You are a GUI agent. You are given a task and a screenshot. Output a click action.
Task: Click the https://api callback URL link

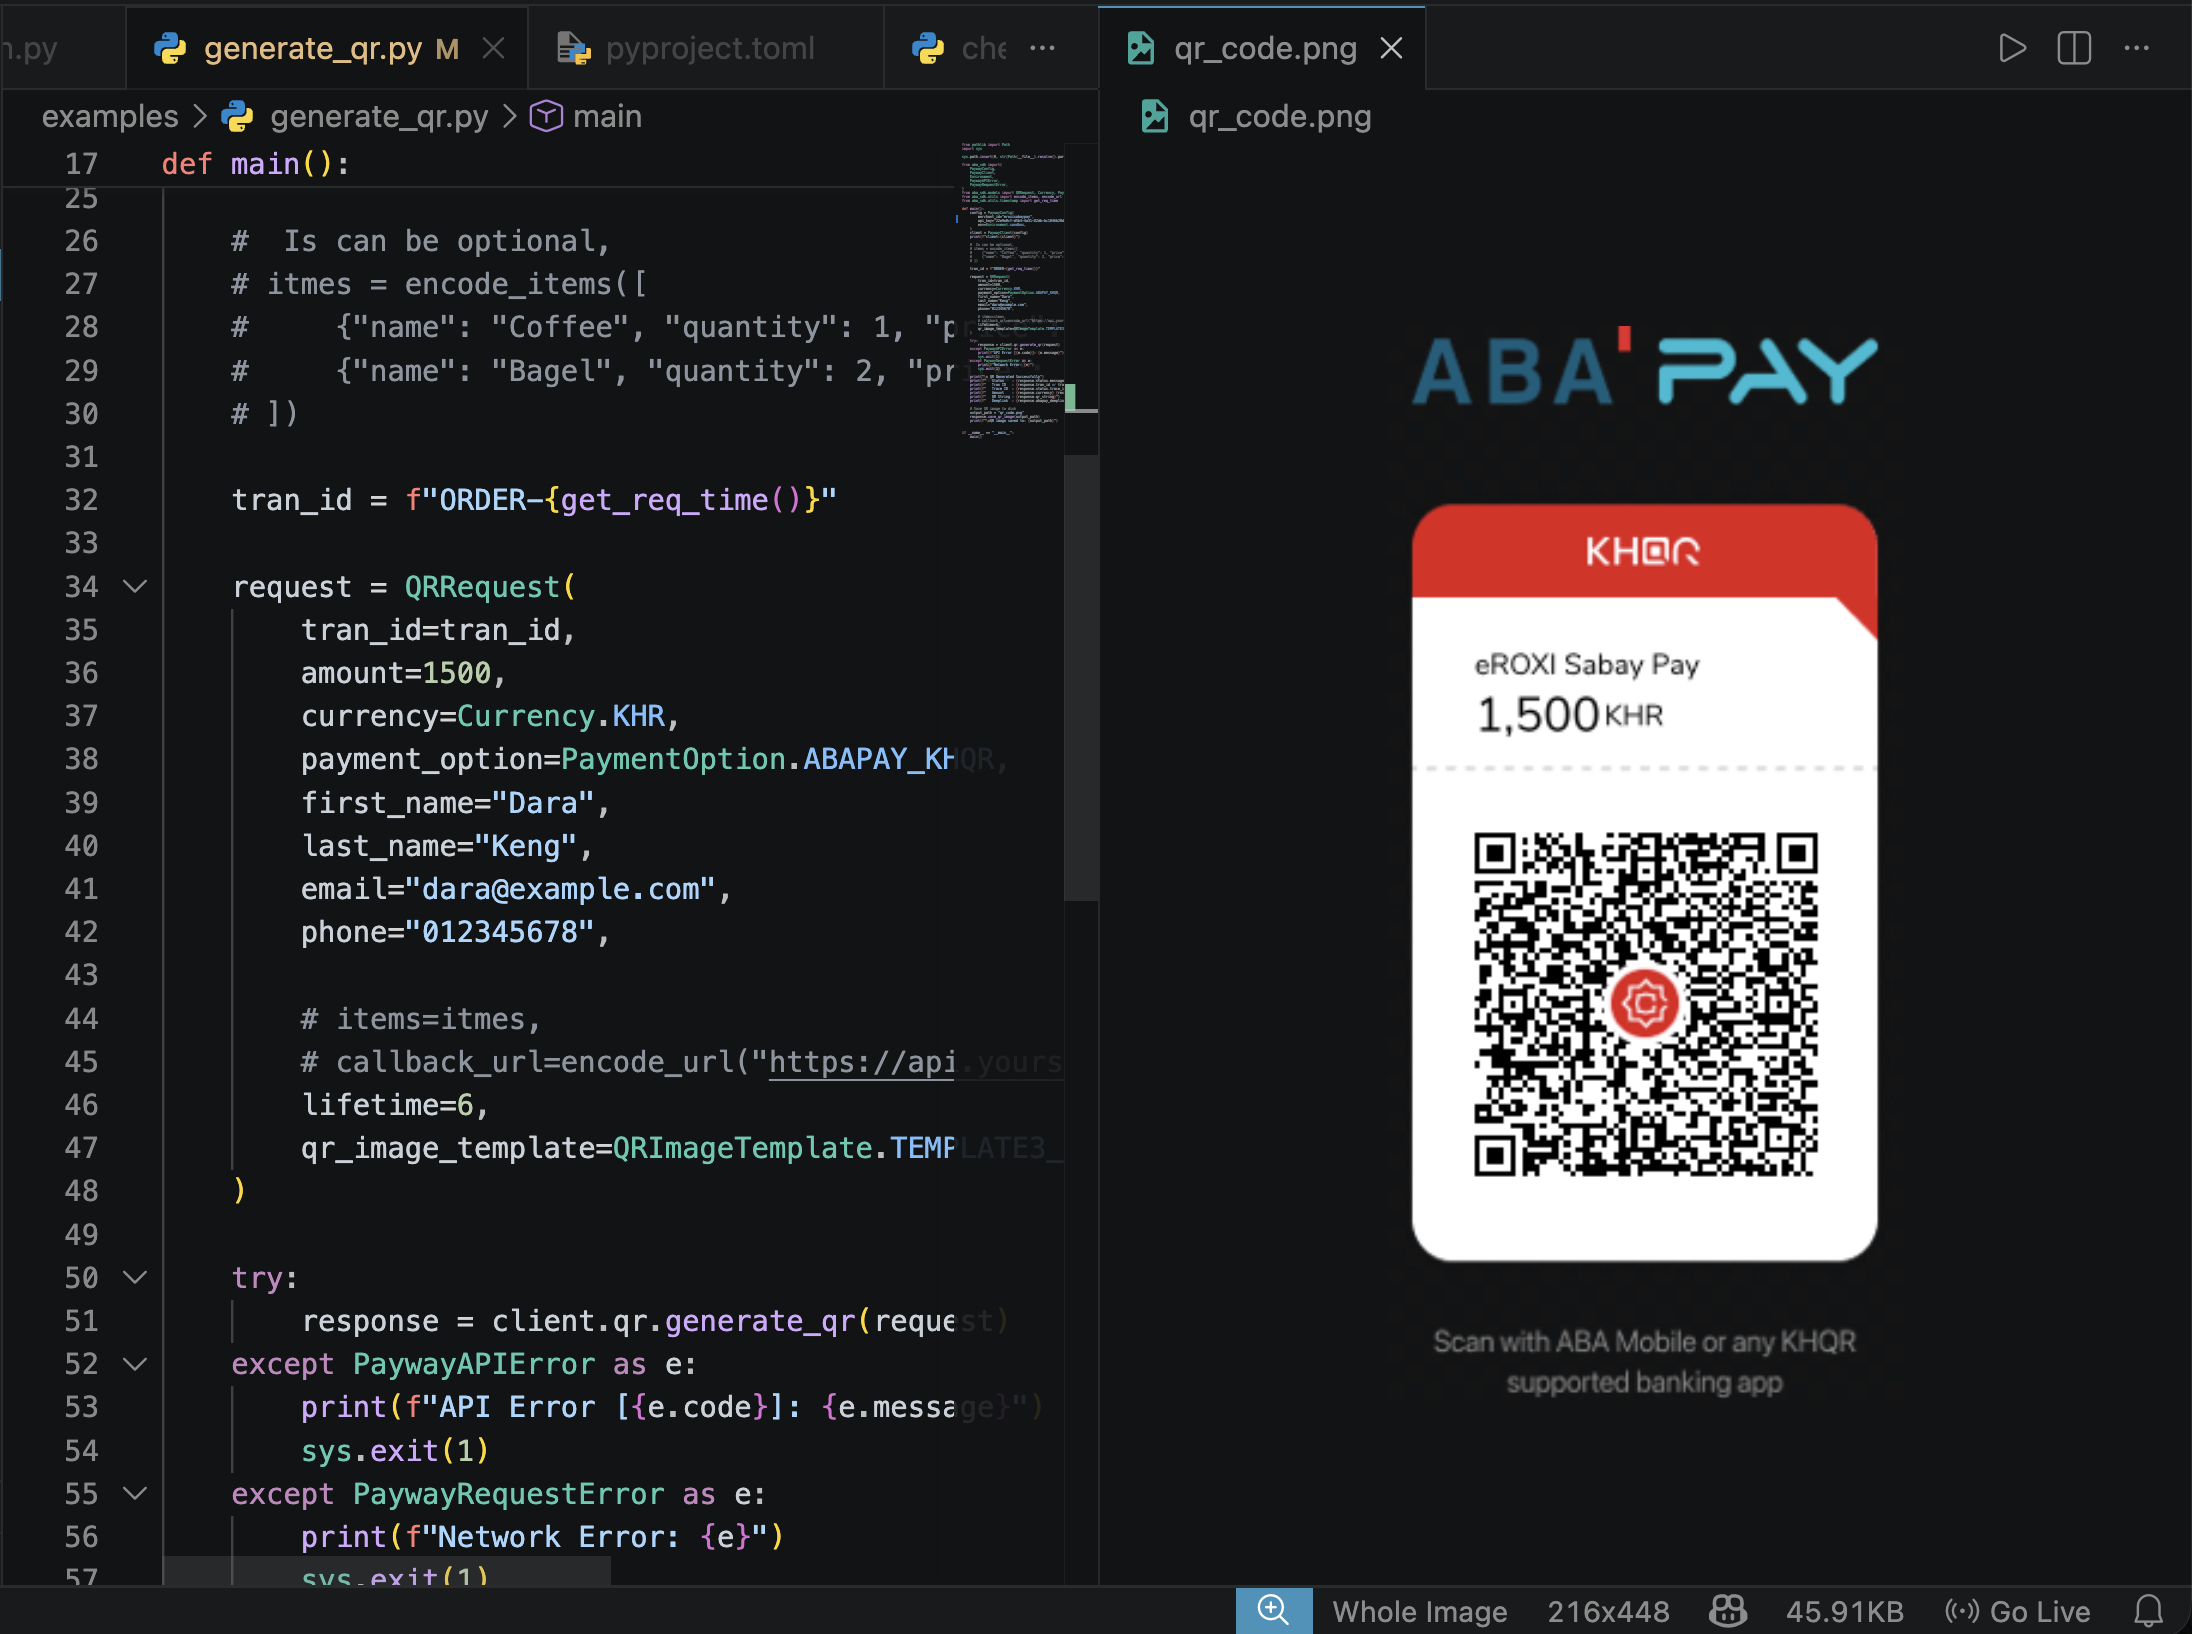click(862, 1062)
